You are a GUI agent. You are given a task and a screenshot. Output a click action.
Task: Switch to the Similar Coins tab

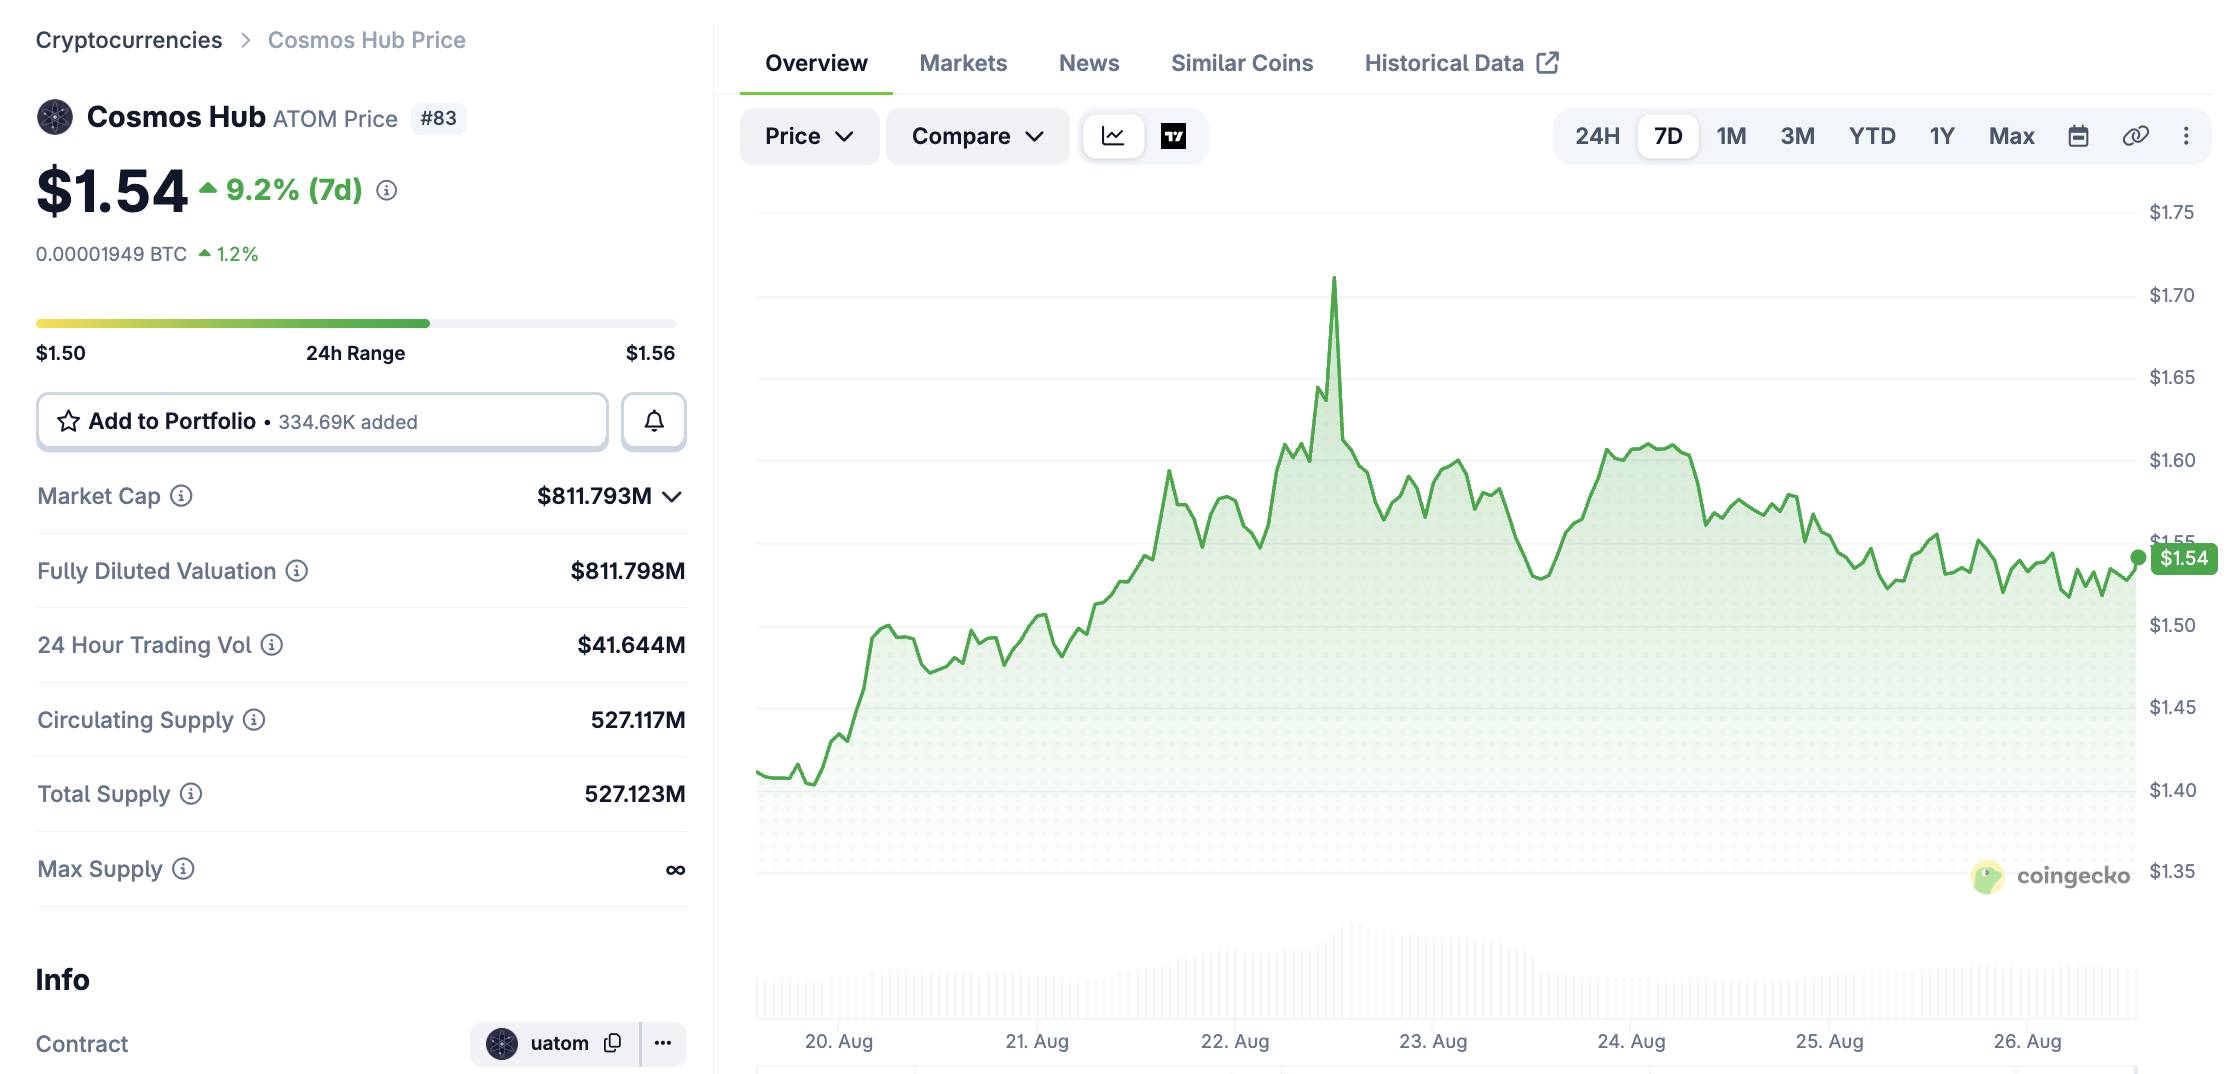[x=1242, y=63]
